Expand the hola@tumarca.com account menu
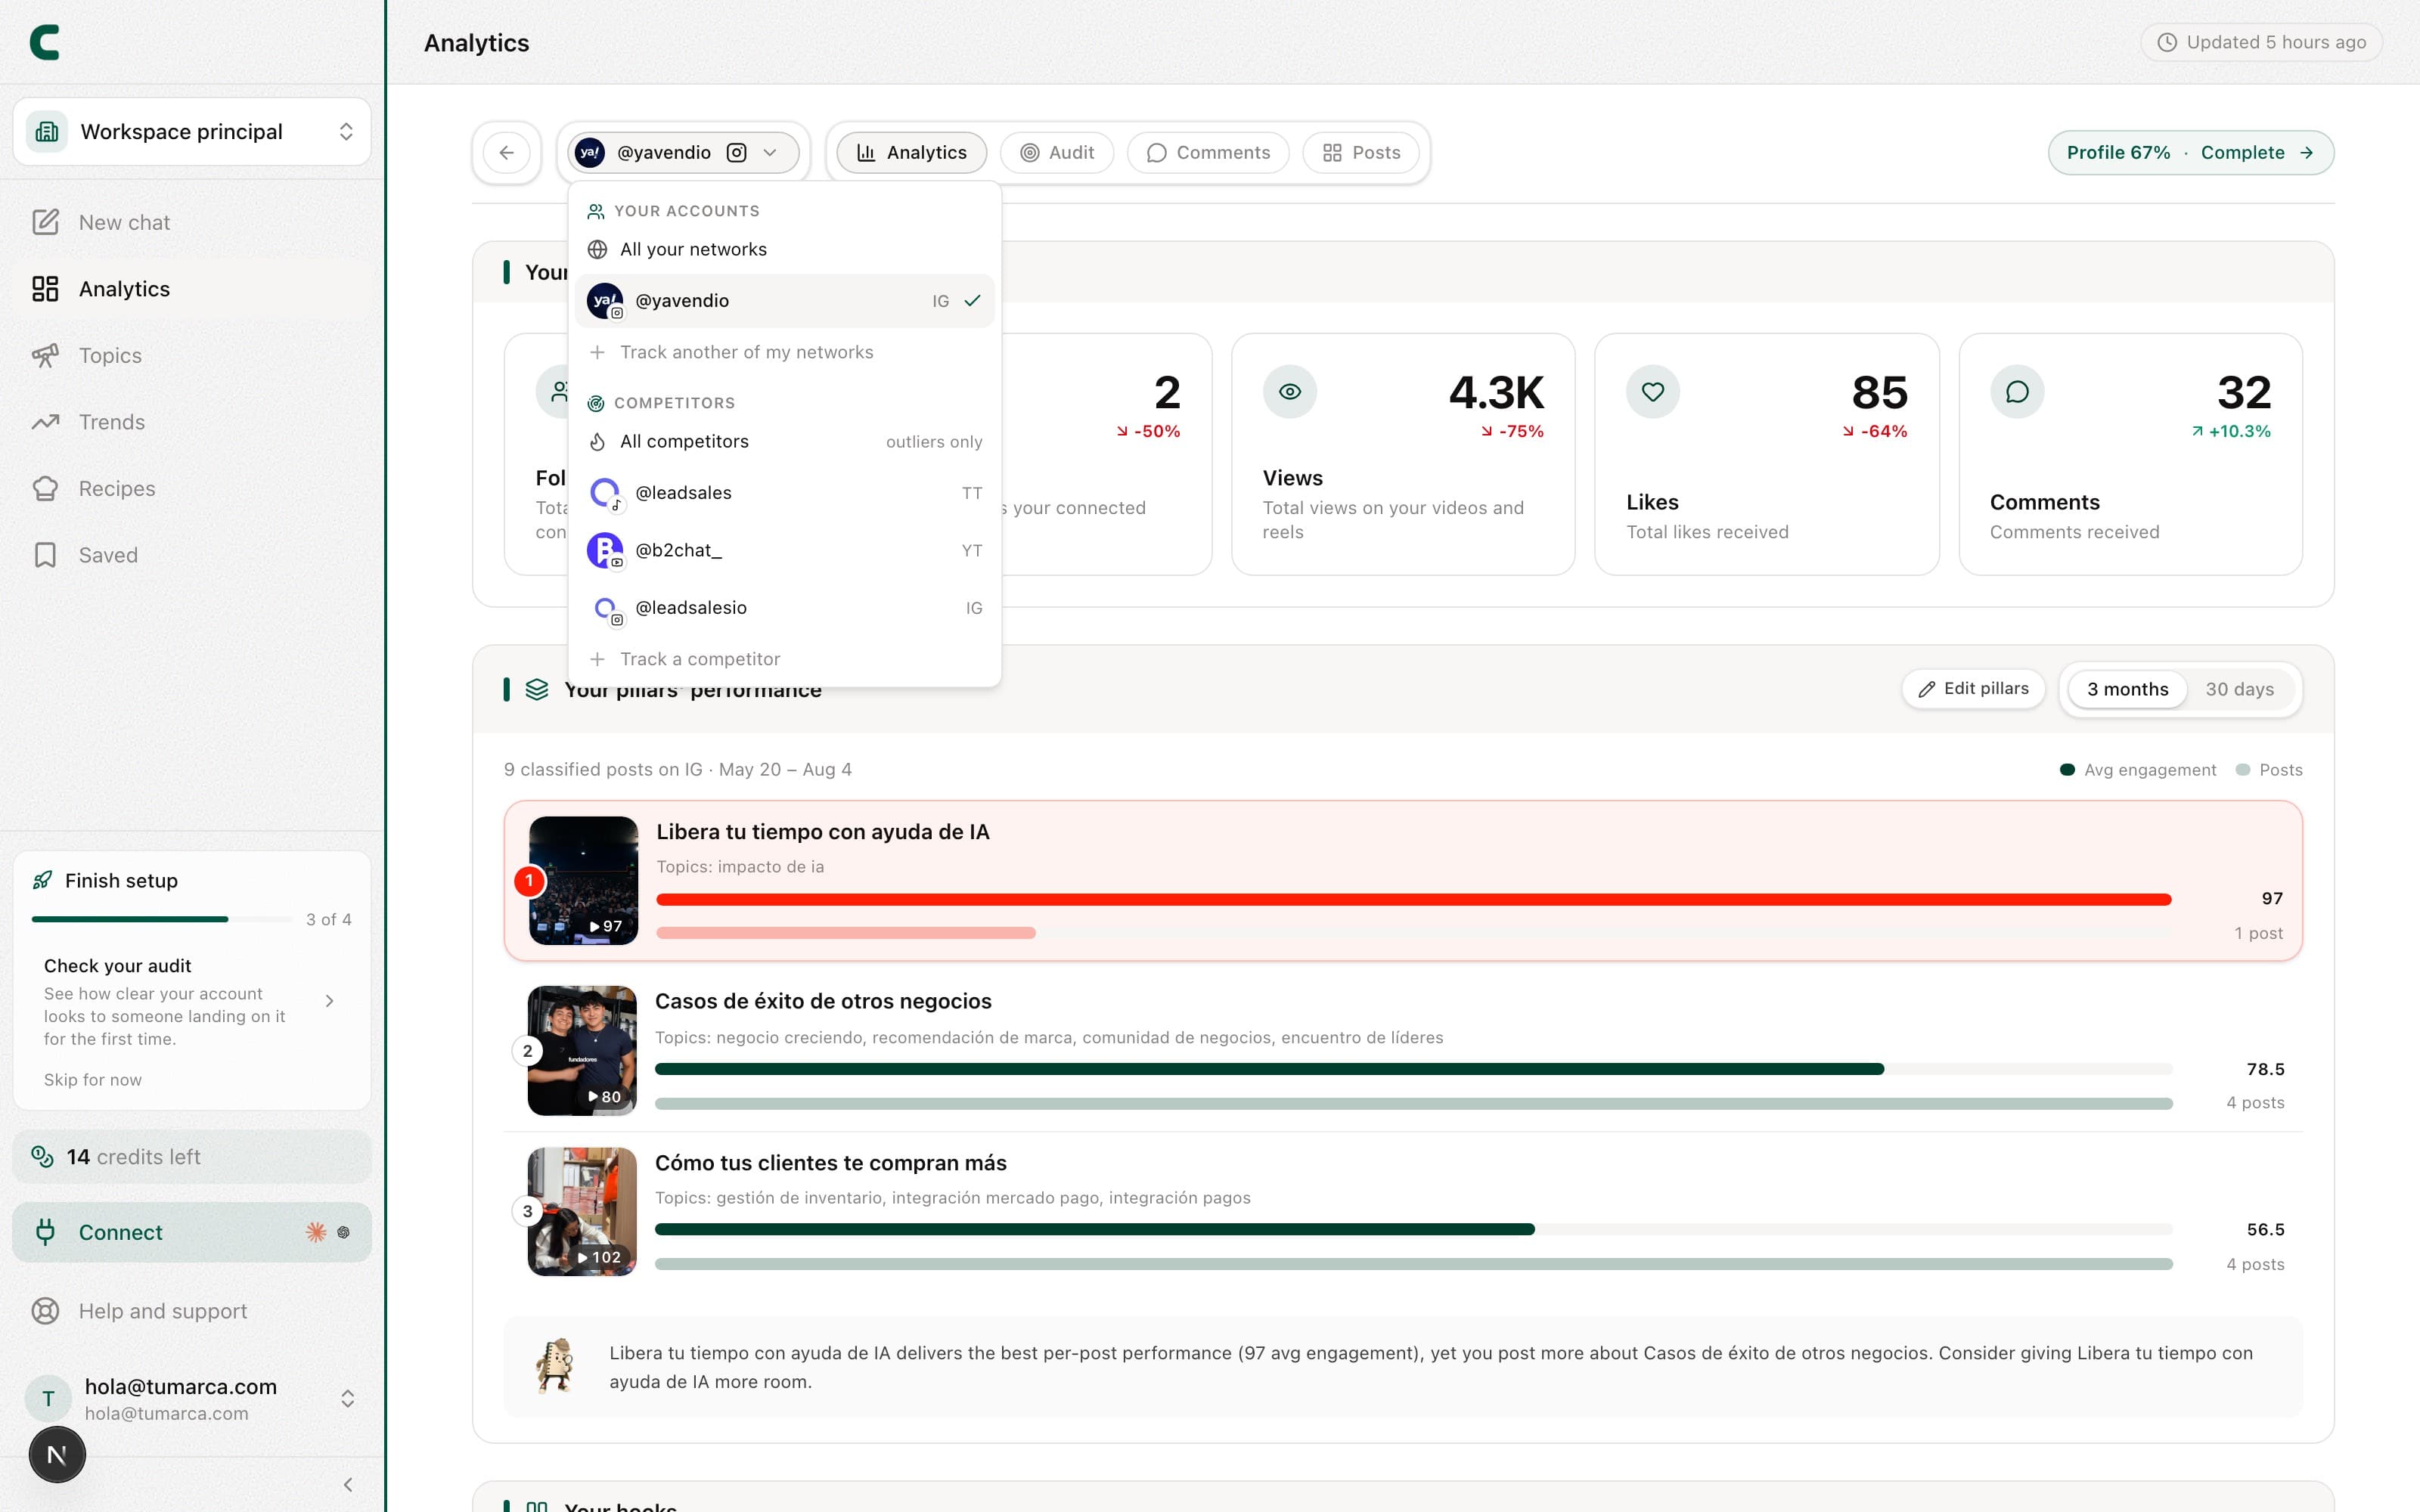The height and width of the screenshot is (1512, 2420). 192,1398
